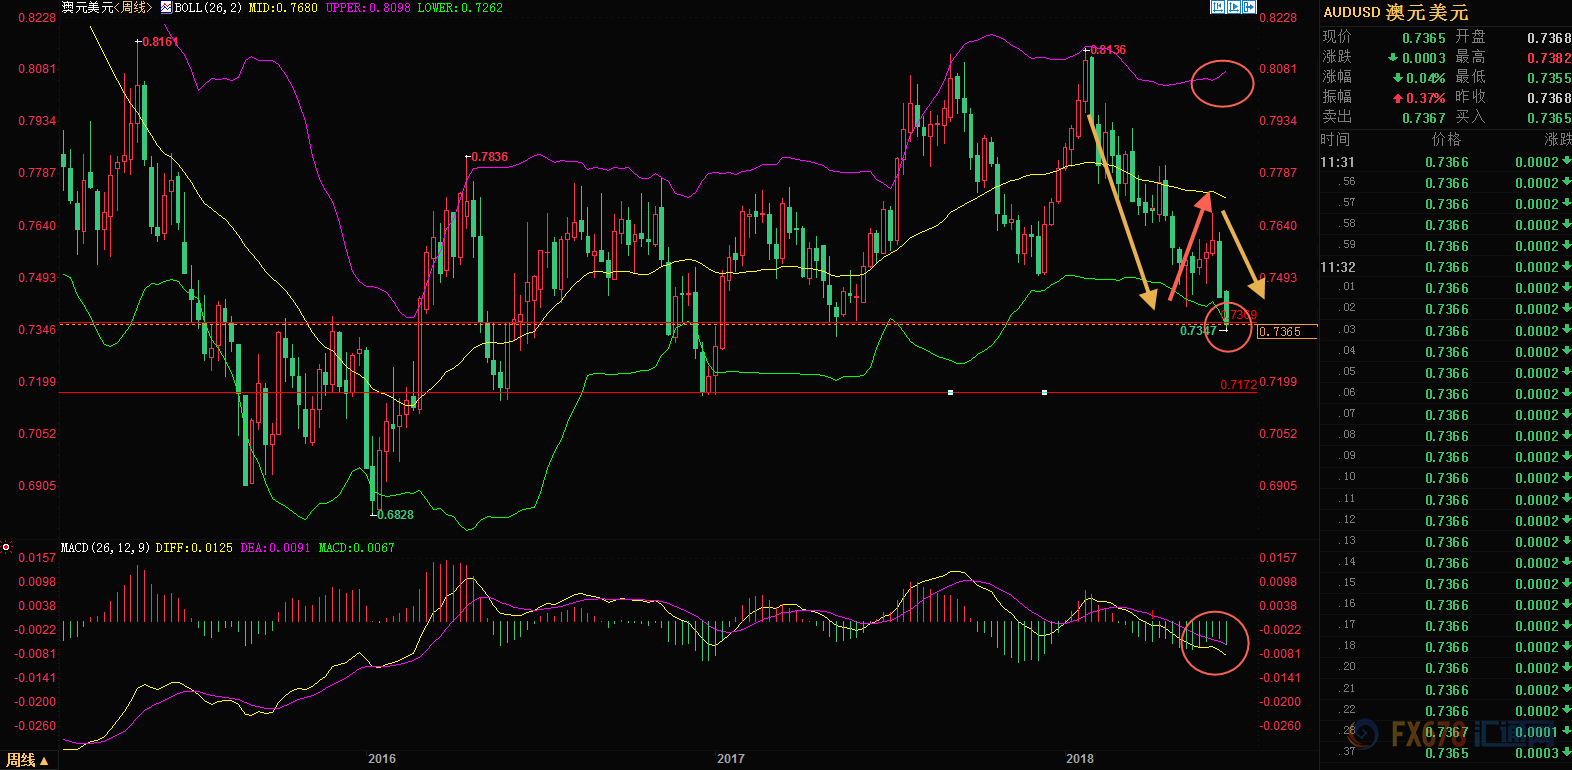Click the 价格 column header
This screenshot has height=770, width=1572.
[x=1446, y=140]
